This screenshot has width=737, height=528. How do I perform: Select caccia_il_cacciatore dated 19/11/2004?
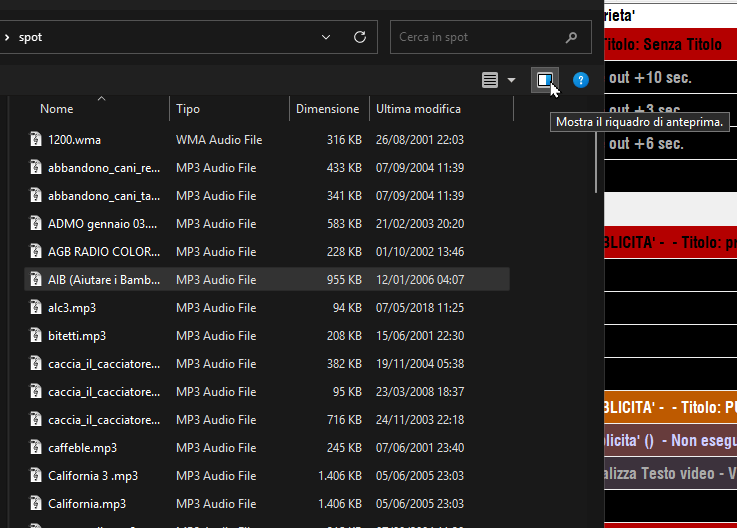(x=104, y=364)
